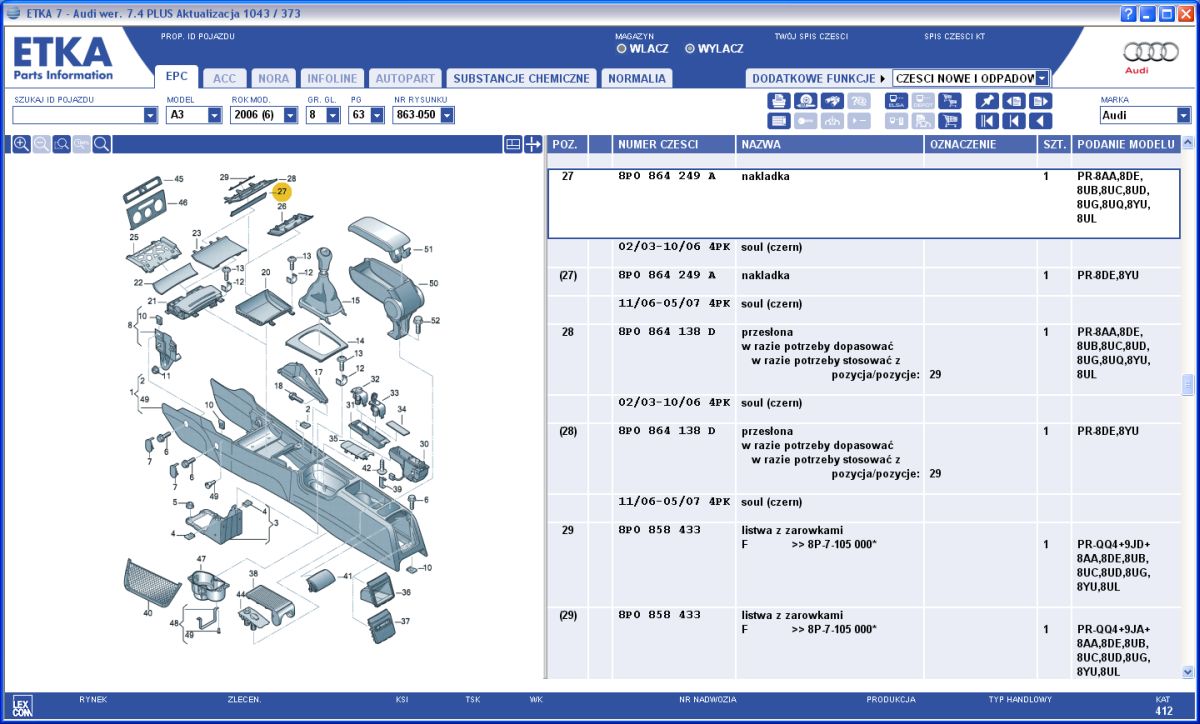Click callout 51 armrest in the diagram
Image resolution: width=1200 pixels, height=724 pixels.
coord(428,249)
